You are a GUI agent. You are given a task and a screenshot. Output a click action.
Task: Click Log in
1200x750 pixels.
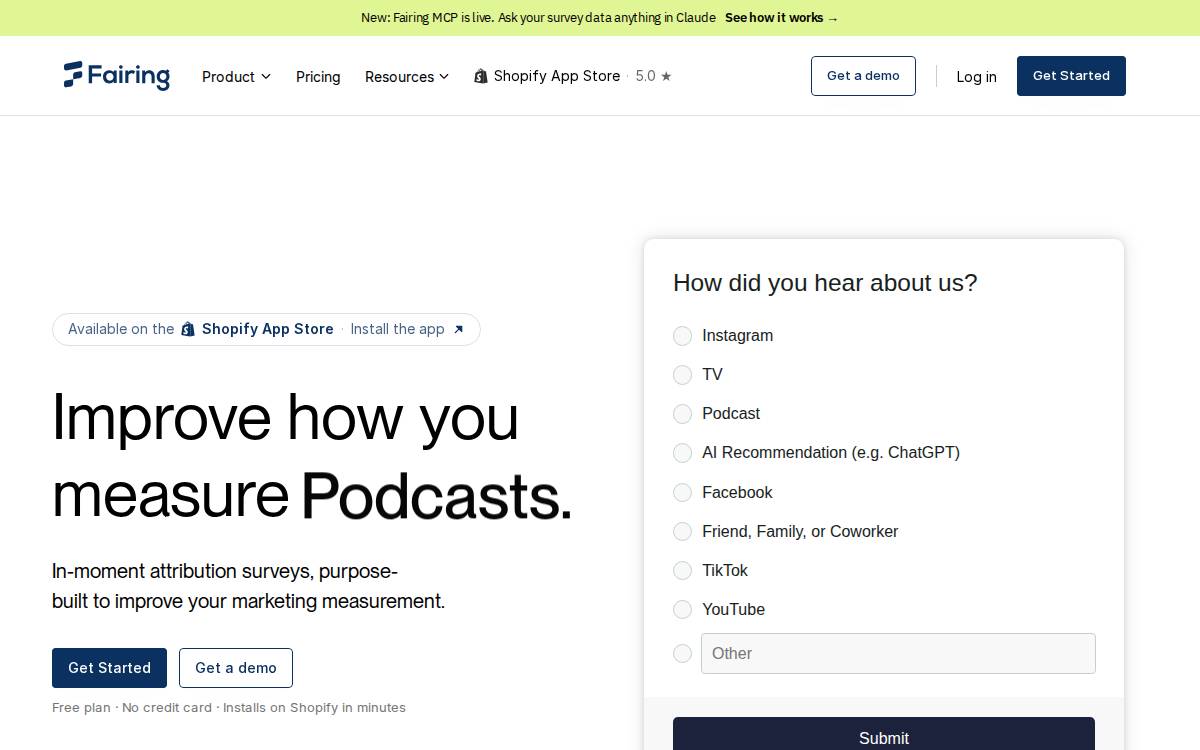976,77
